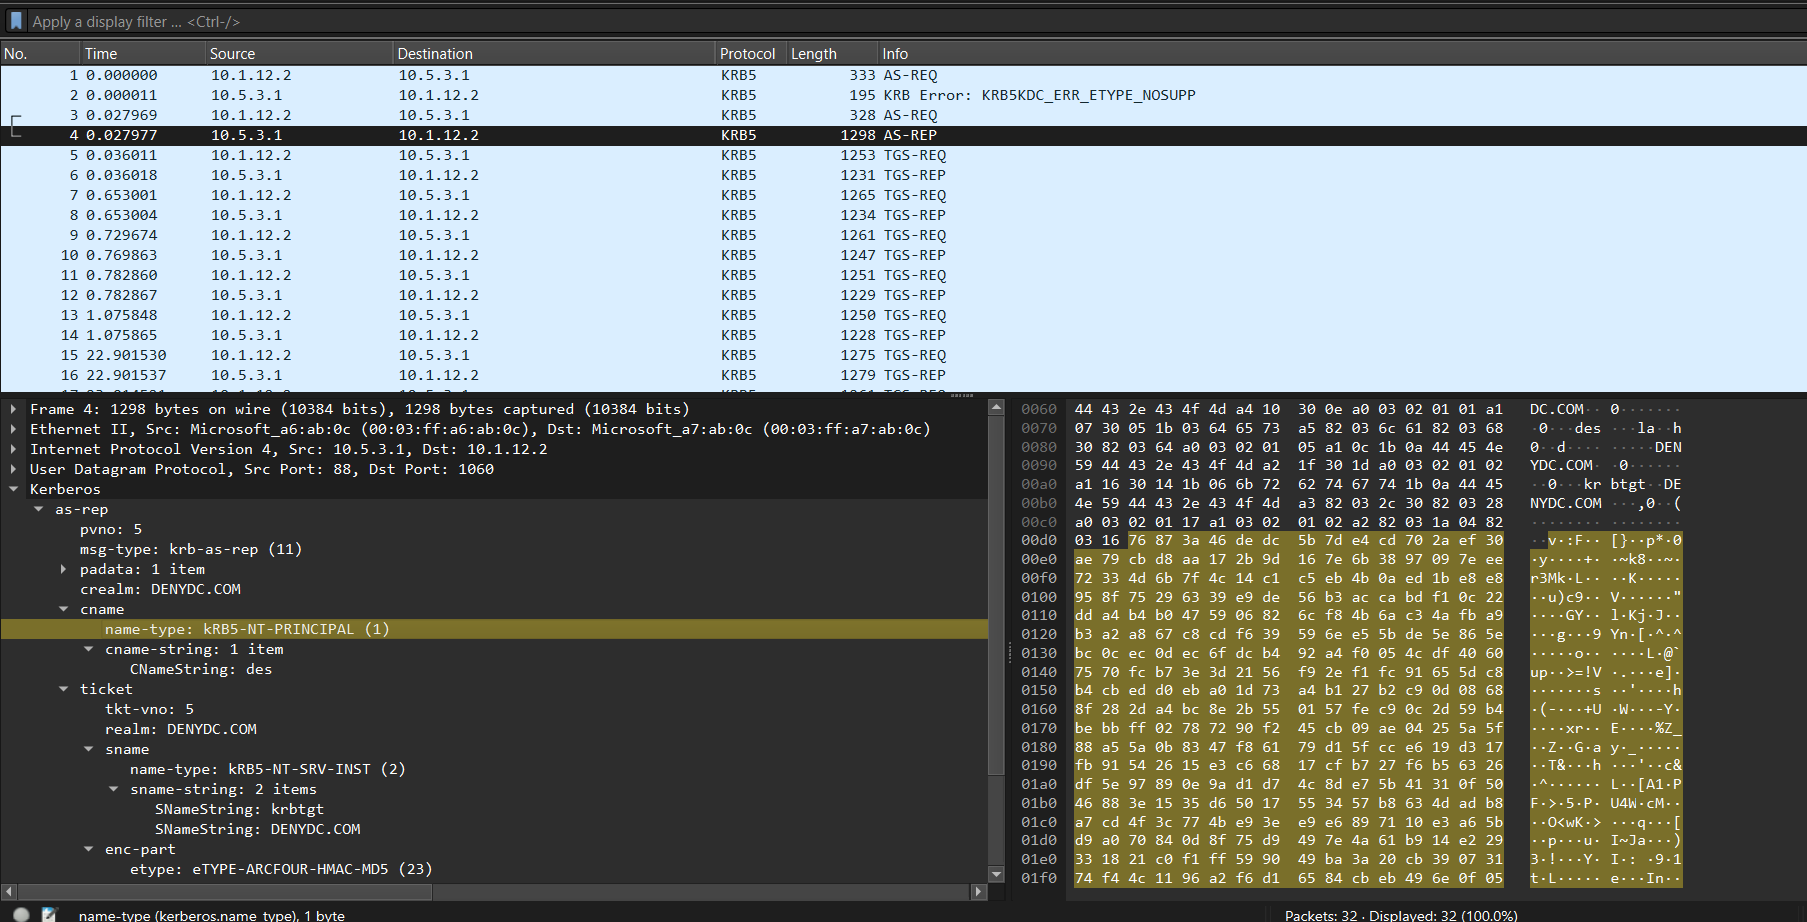Select the etype: eTYPE-ARCFOUR-HMAC-MD5 (23) field
This screenshot has width=1807, height=922.
[x=281, y=869]
